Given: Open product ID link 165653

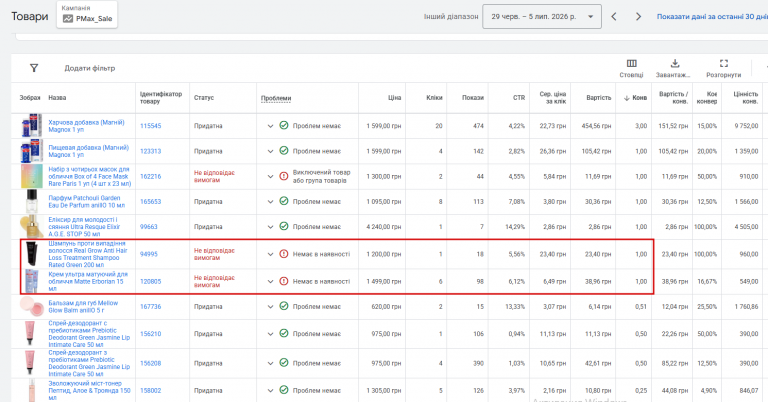Looking at the screenshot, I should pos(150,202).
